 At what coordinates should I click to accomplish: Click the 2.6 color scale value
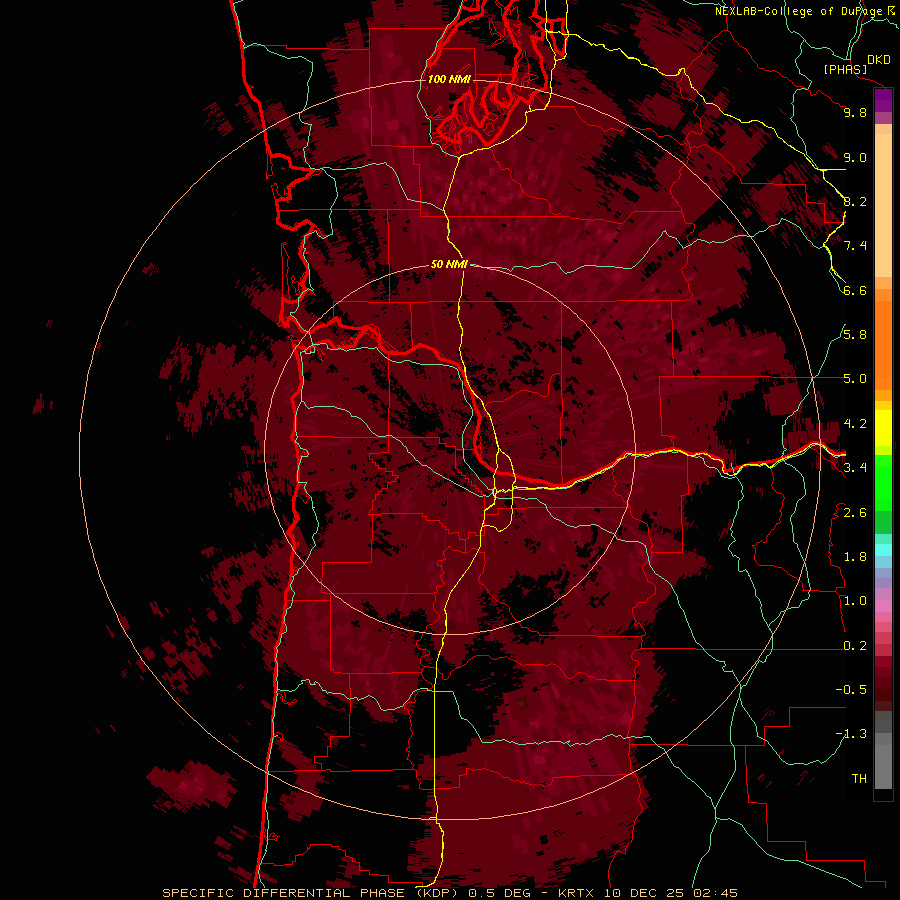pyautogui.click(x=855, y=513)
